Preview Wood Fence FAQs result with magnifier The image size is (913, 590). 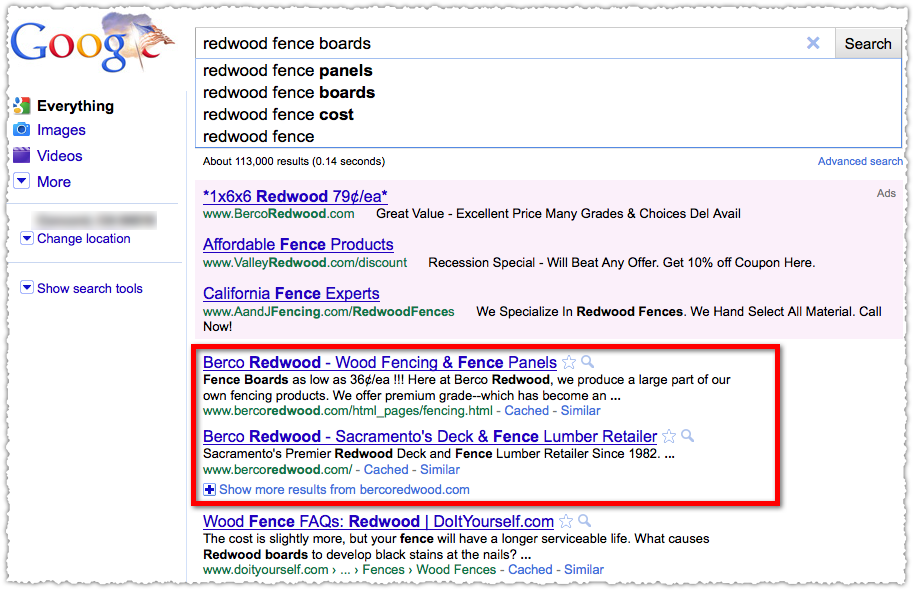[x=585, y=521]
